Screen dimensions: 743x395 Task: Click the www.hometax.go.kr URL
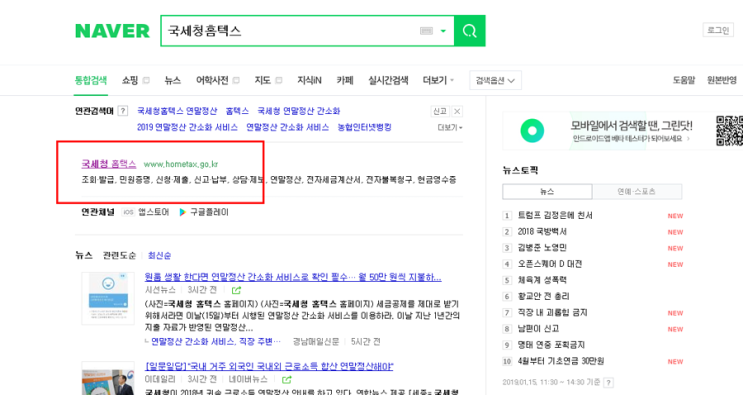click(181, 164)
